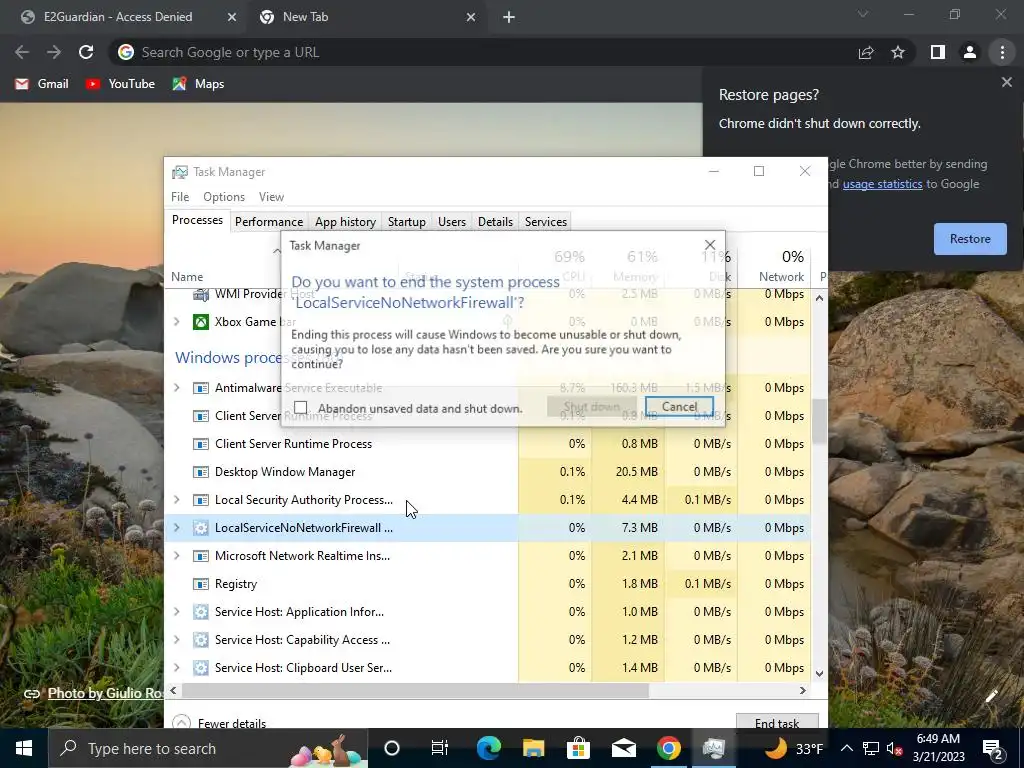
Task: Expand LocalServiceNoNetworkFirewall row
Action: [176, 528]
